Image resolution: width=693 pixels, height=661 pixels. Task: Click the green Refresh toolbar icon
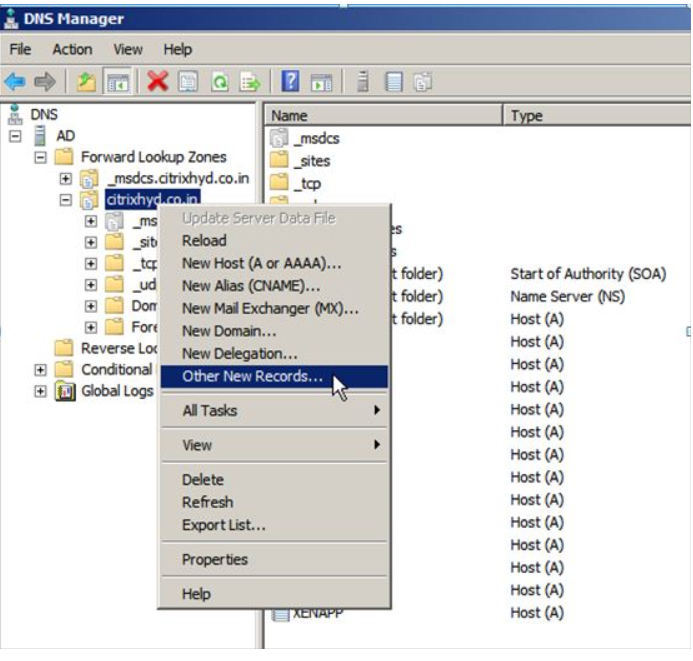click(221, 82)
